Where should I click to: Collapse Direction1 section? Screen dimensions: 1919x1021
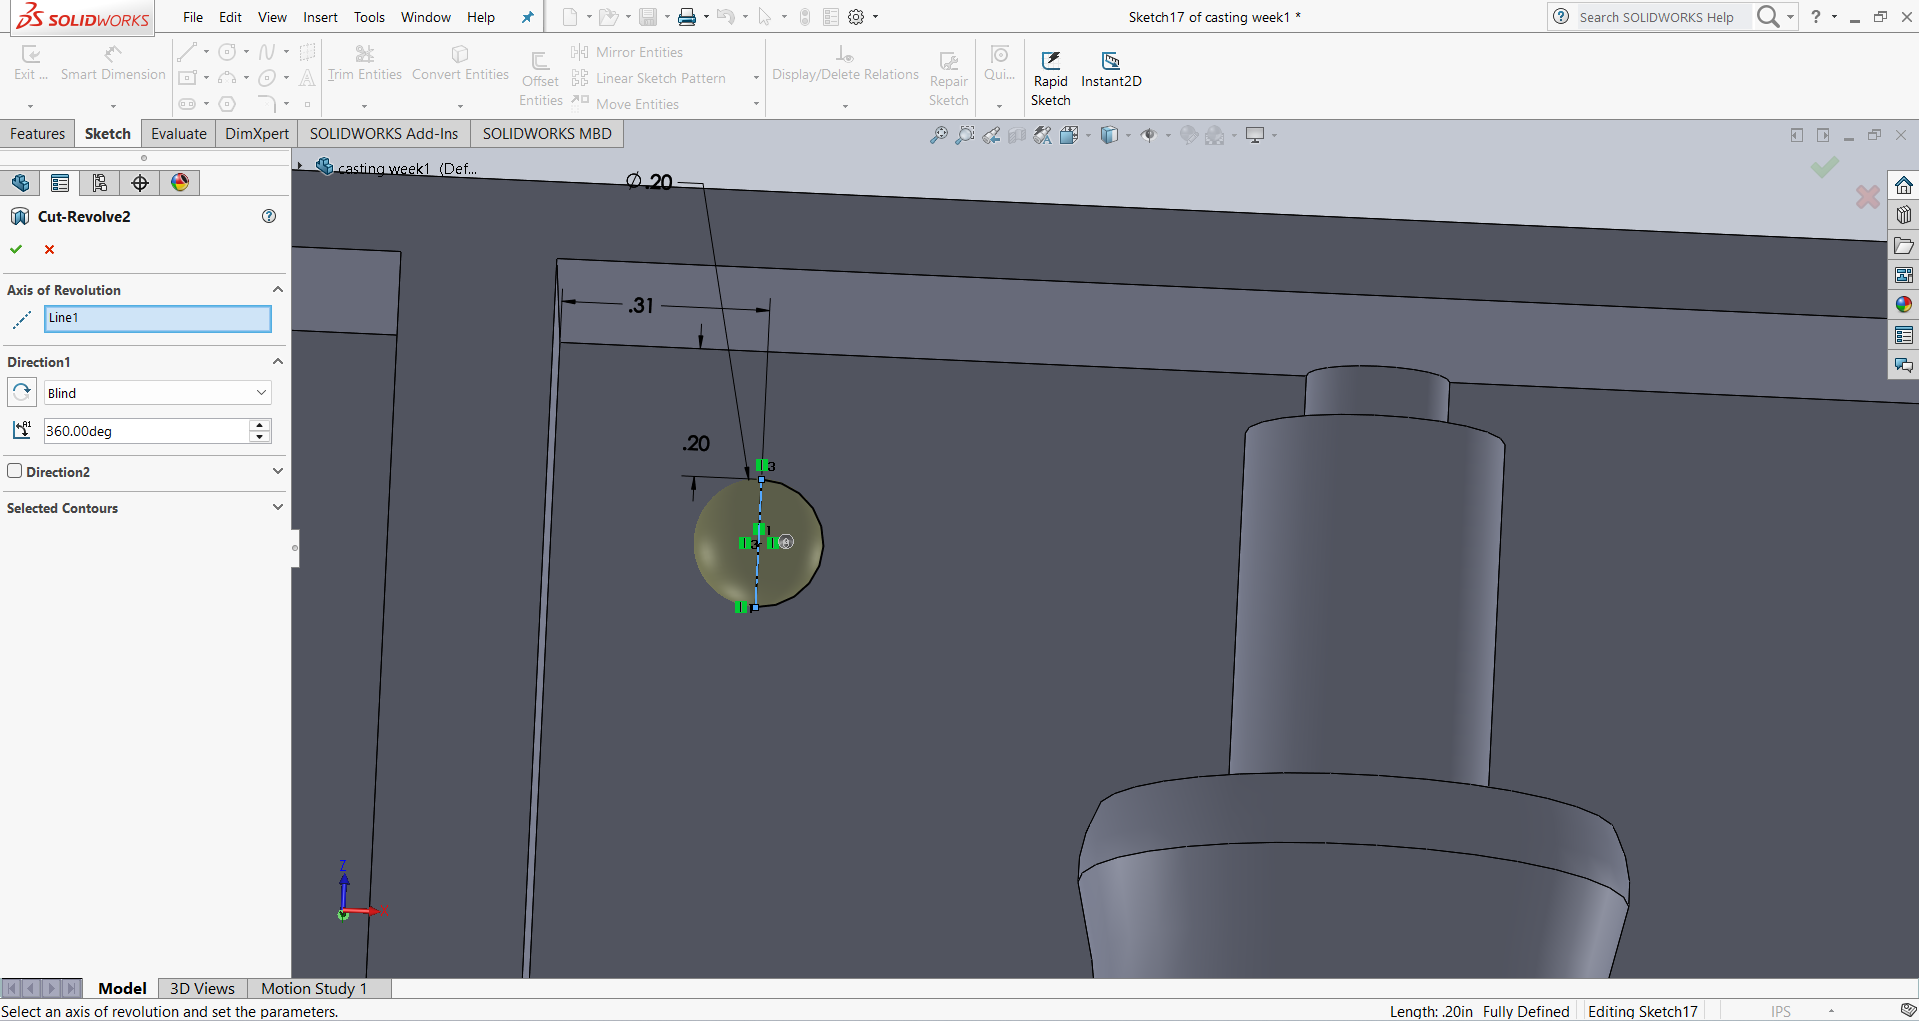278,361
